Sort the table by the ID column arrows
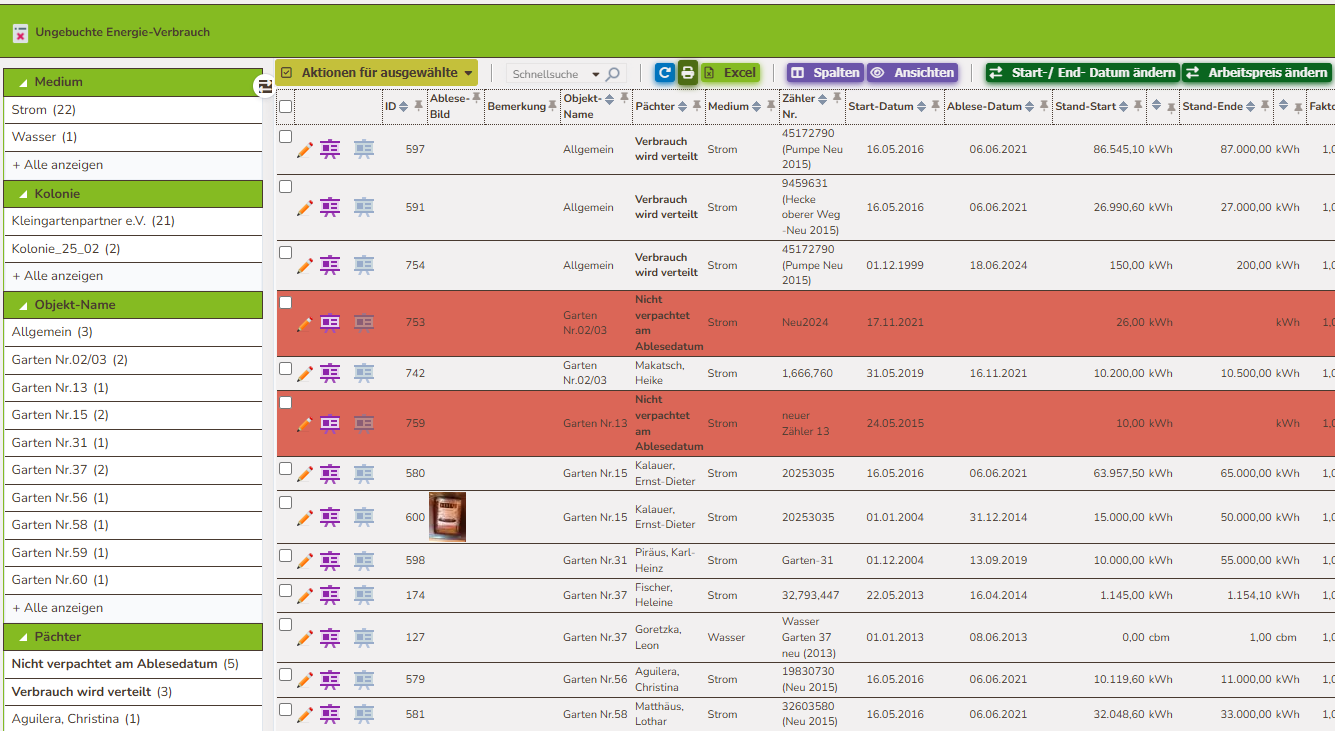 click(403, 106)
